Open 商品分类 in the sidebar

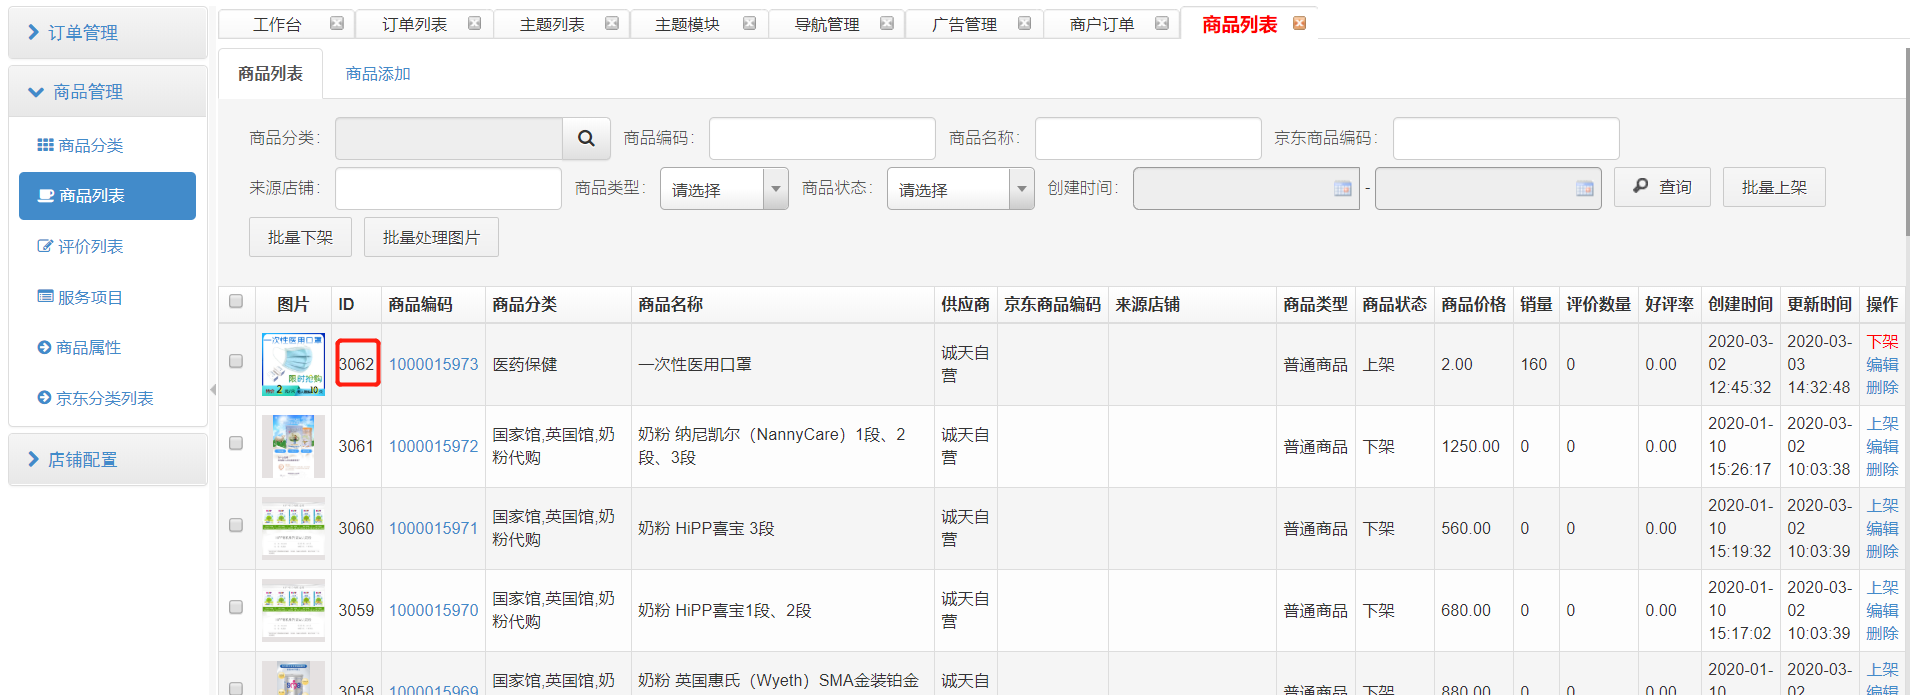pos(80,145)
